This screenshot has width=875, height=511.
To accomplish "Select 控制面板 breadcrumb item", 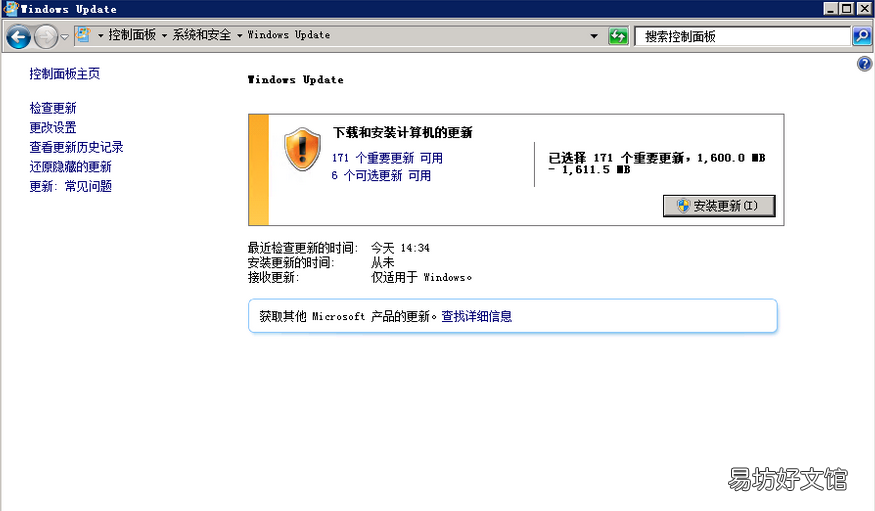I will point(132,35).
